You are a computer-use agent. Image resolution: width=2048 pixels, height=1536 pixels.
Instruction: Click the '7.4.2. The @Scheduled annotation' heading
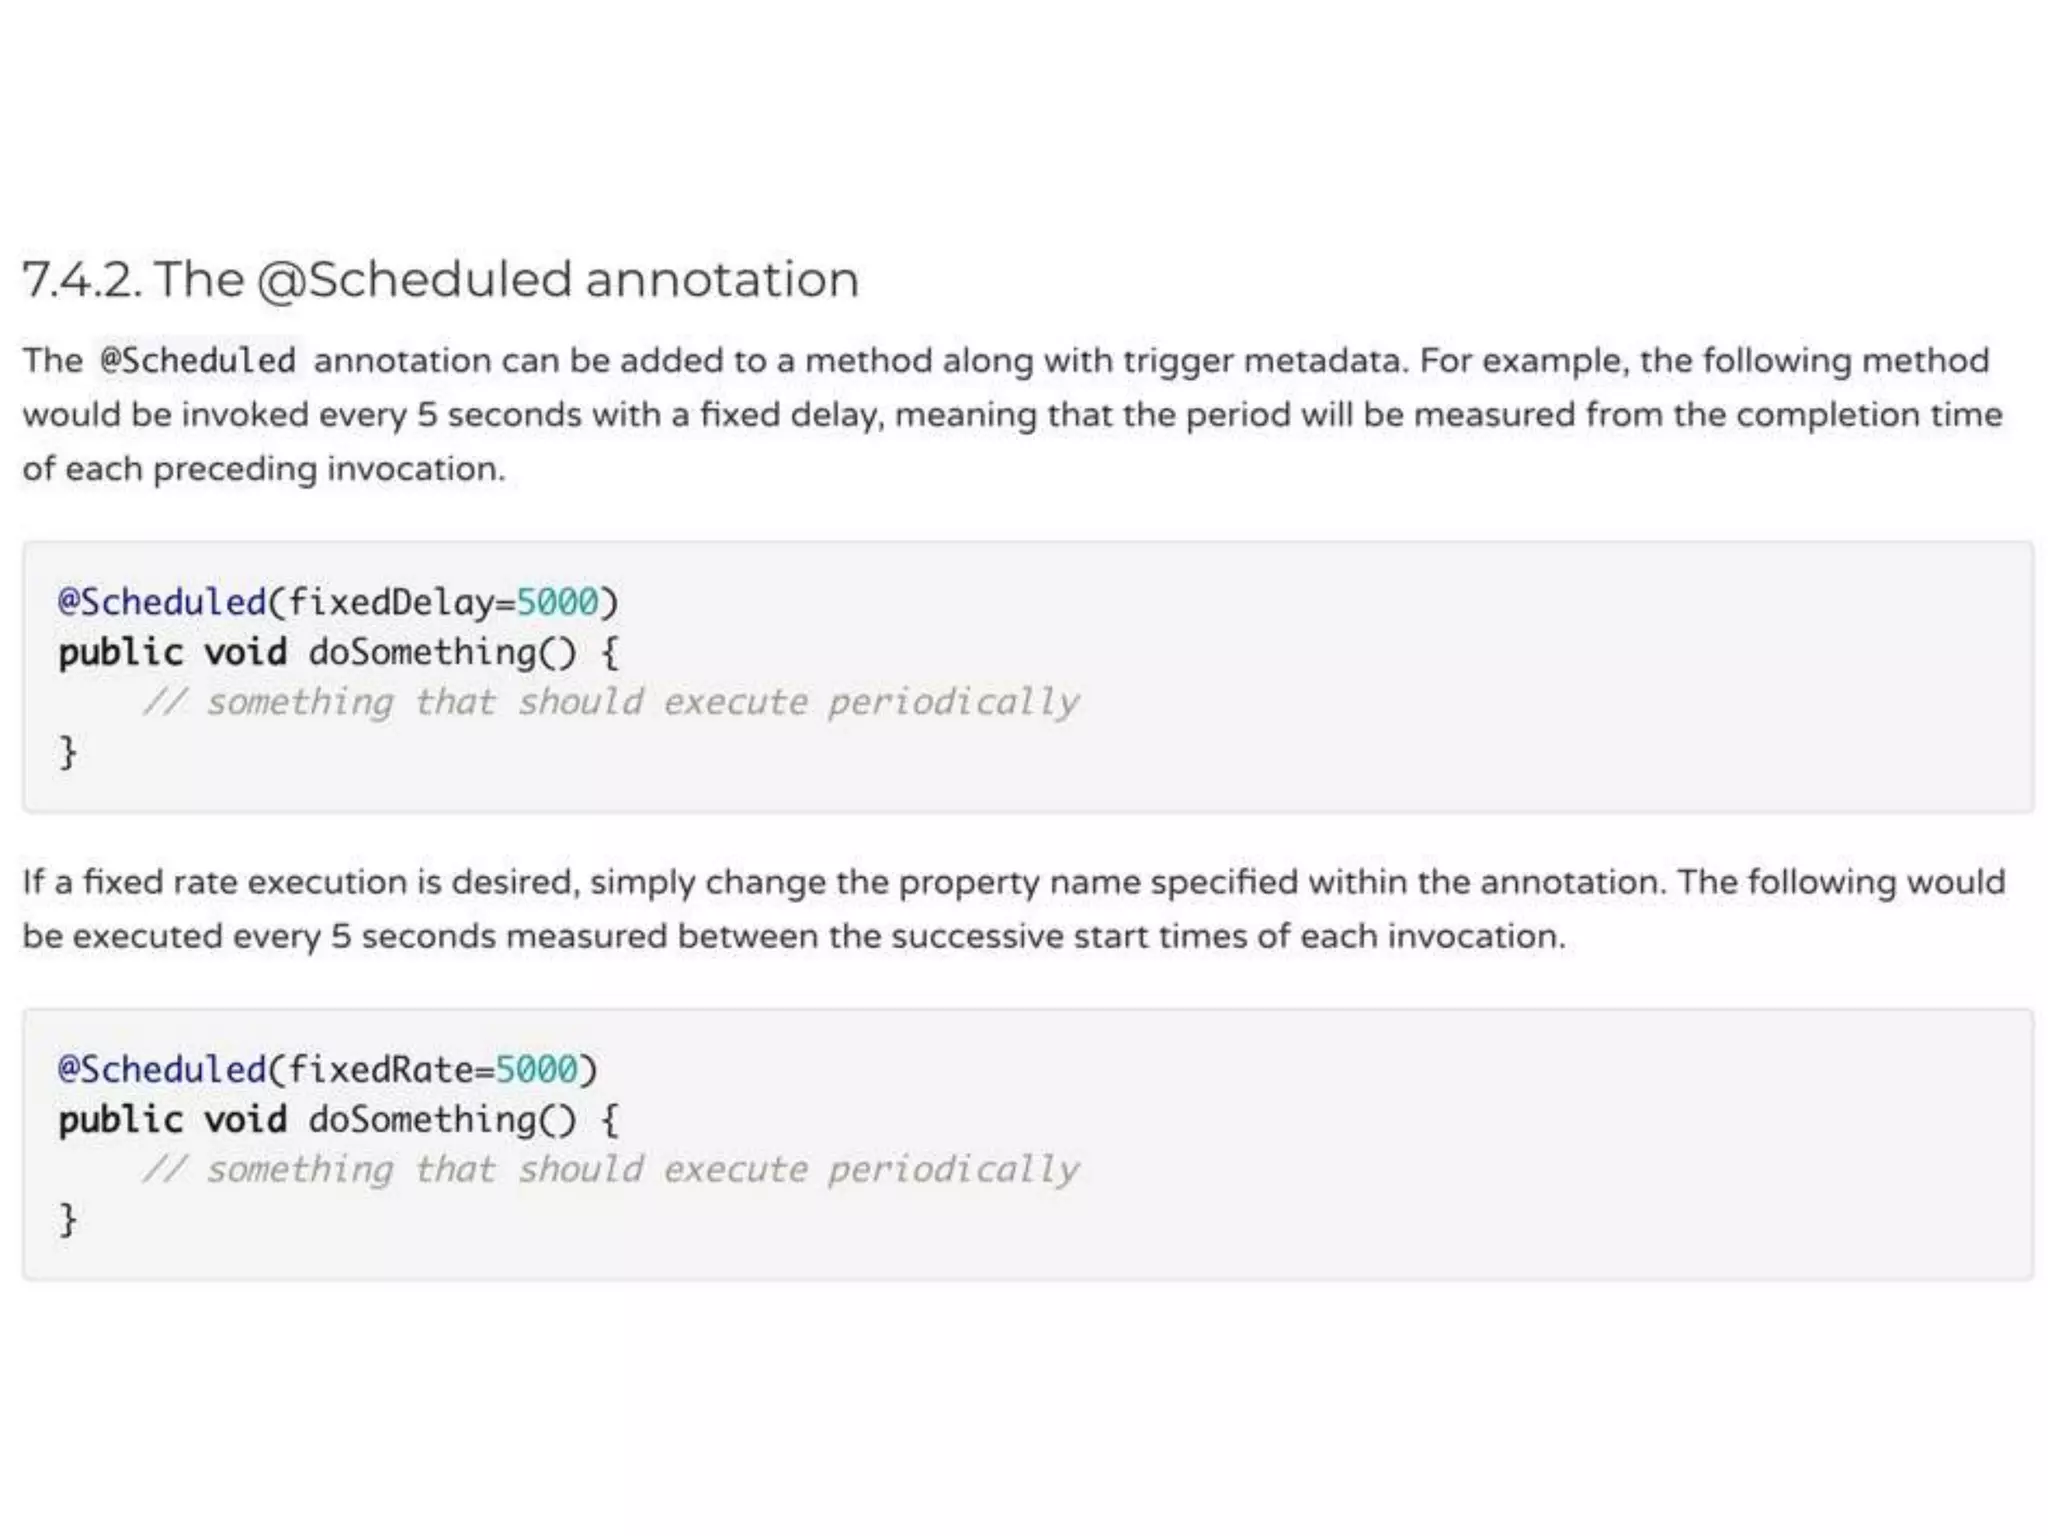point(441,279)
